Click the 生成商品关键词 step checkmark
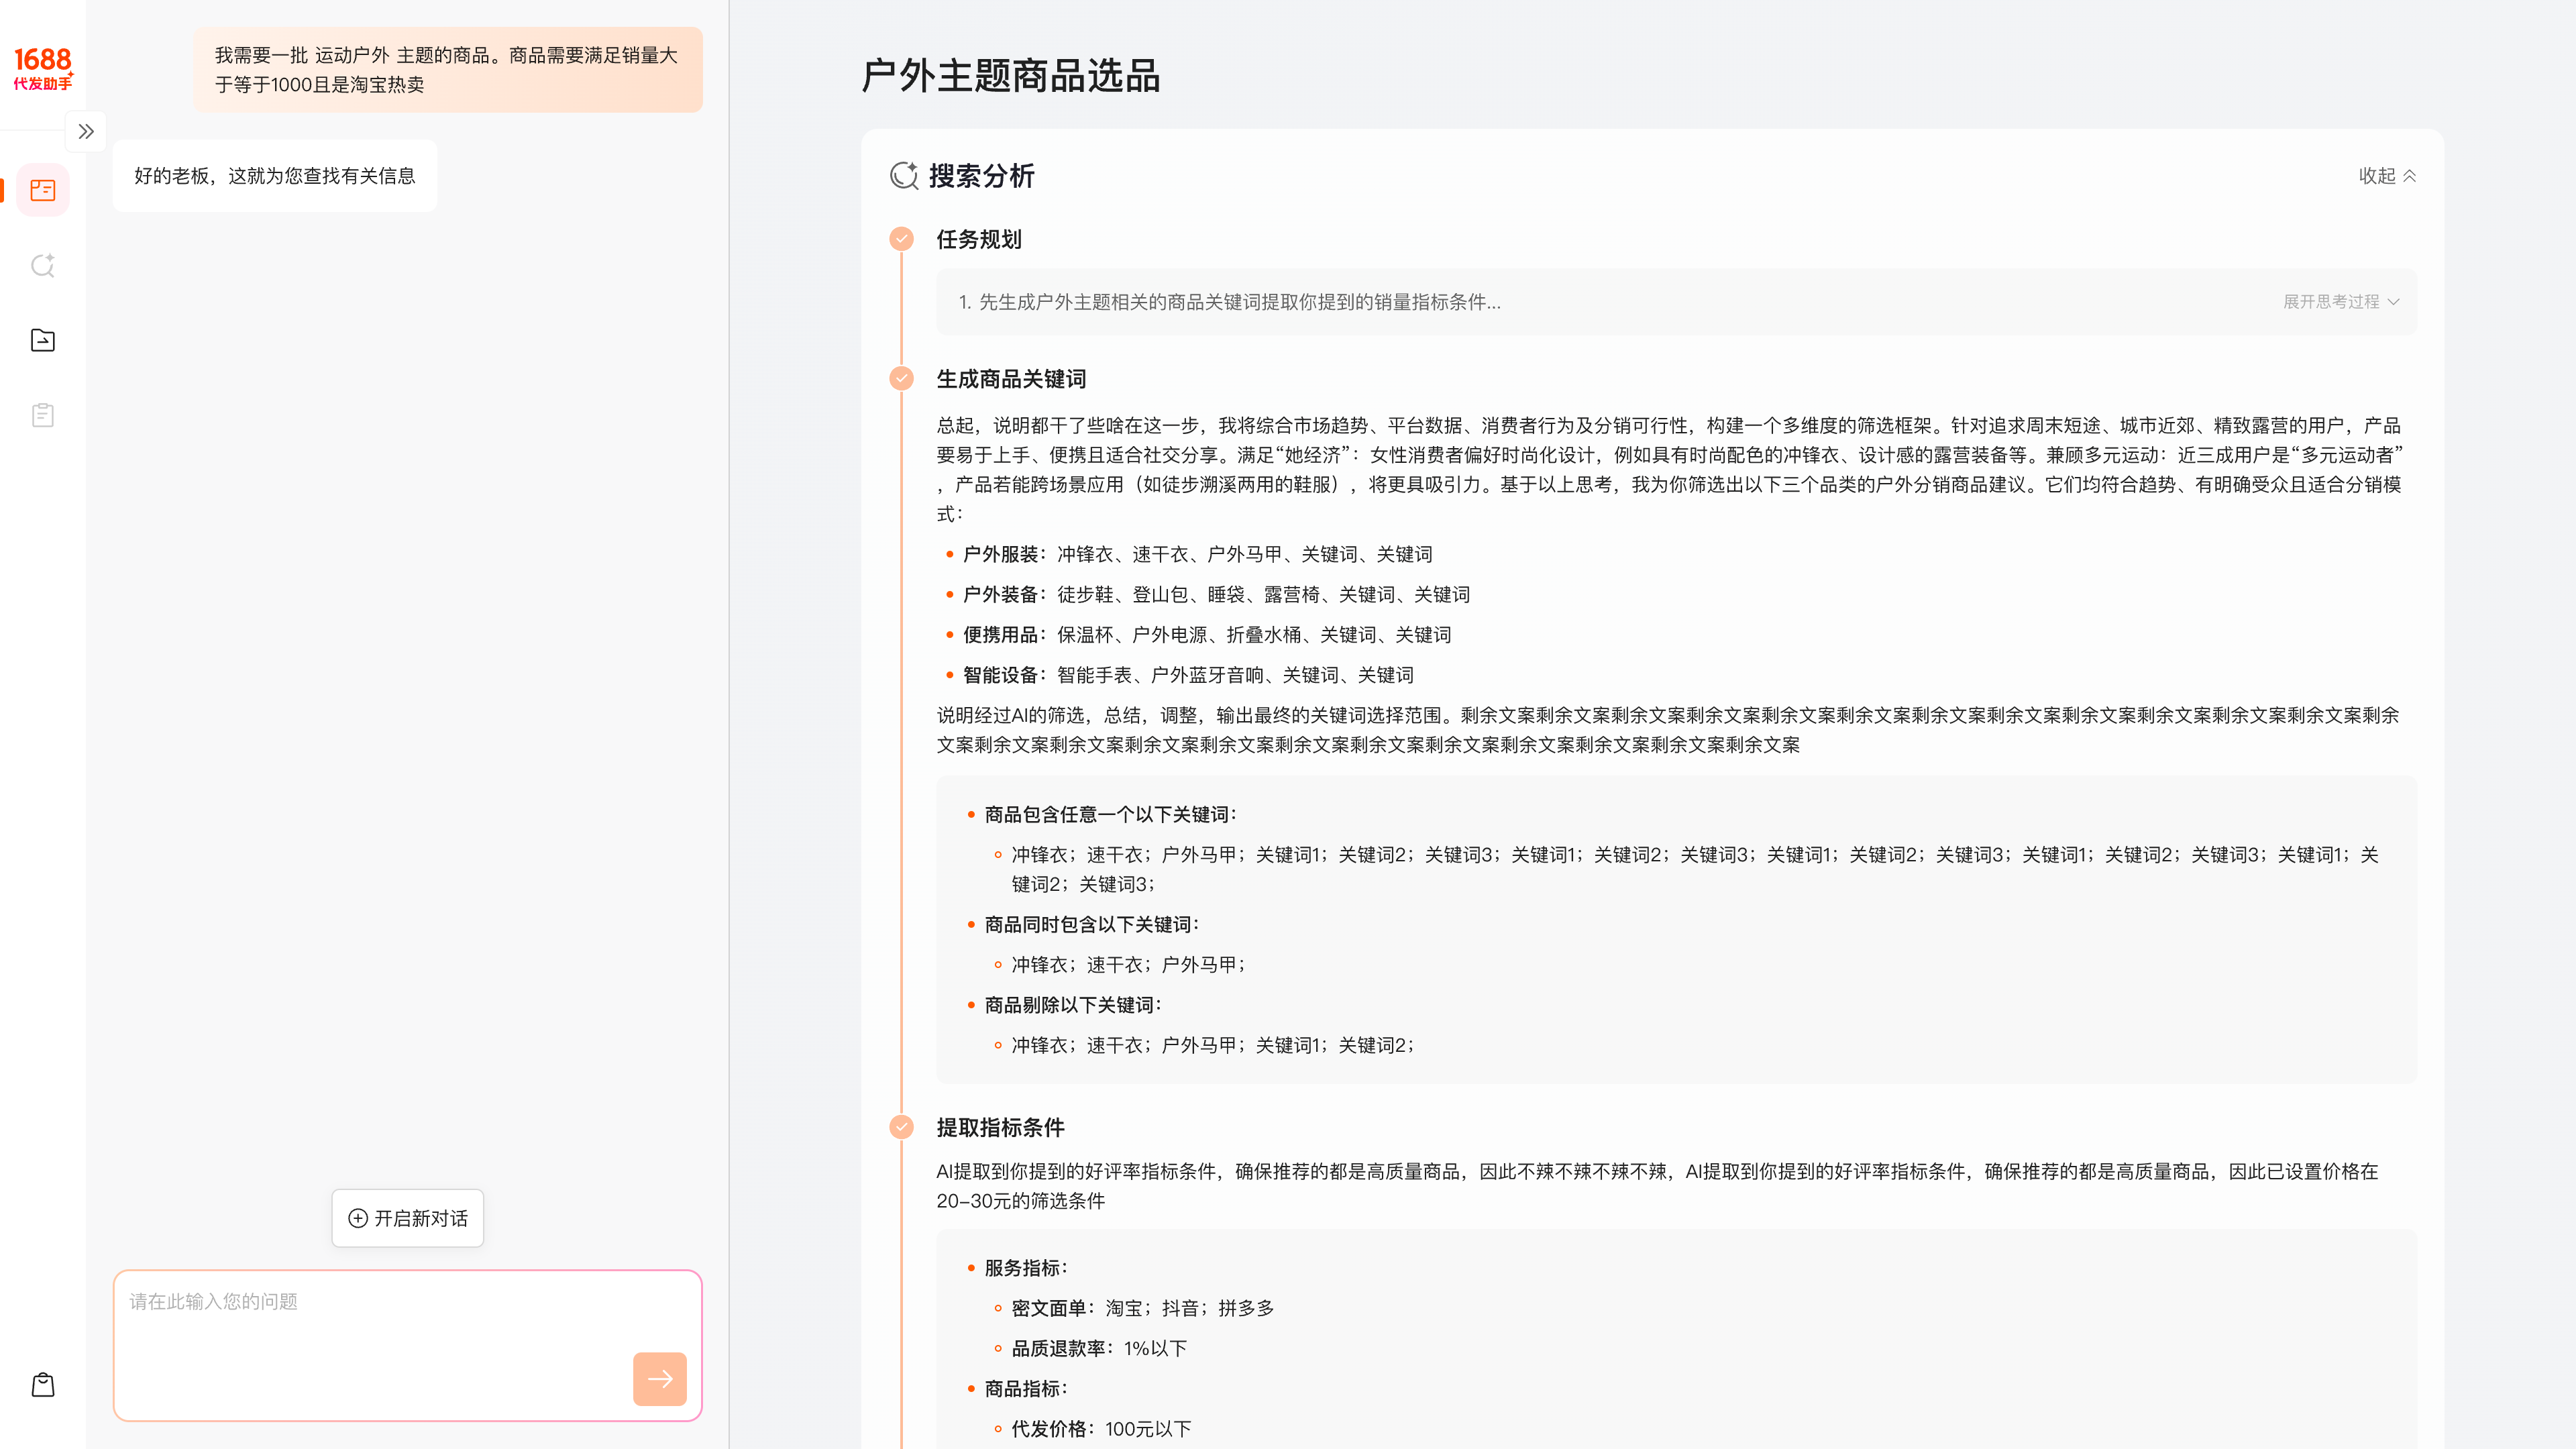 (901, 378)
